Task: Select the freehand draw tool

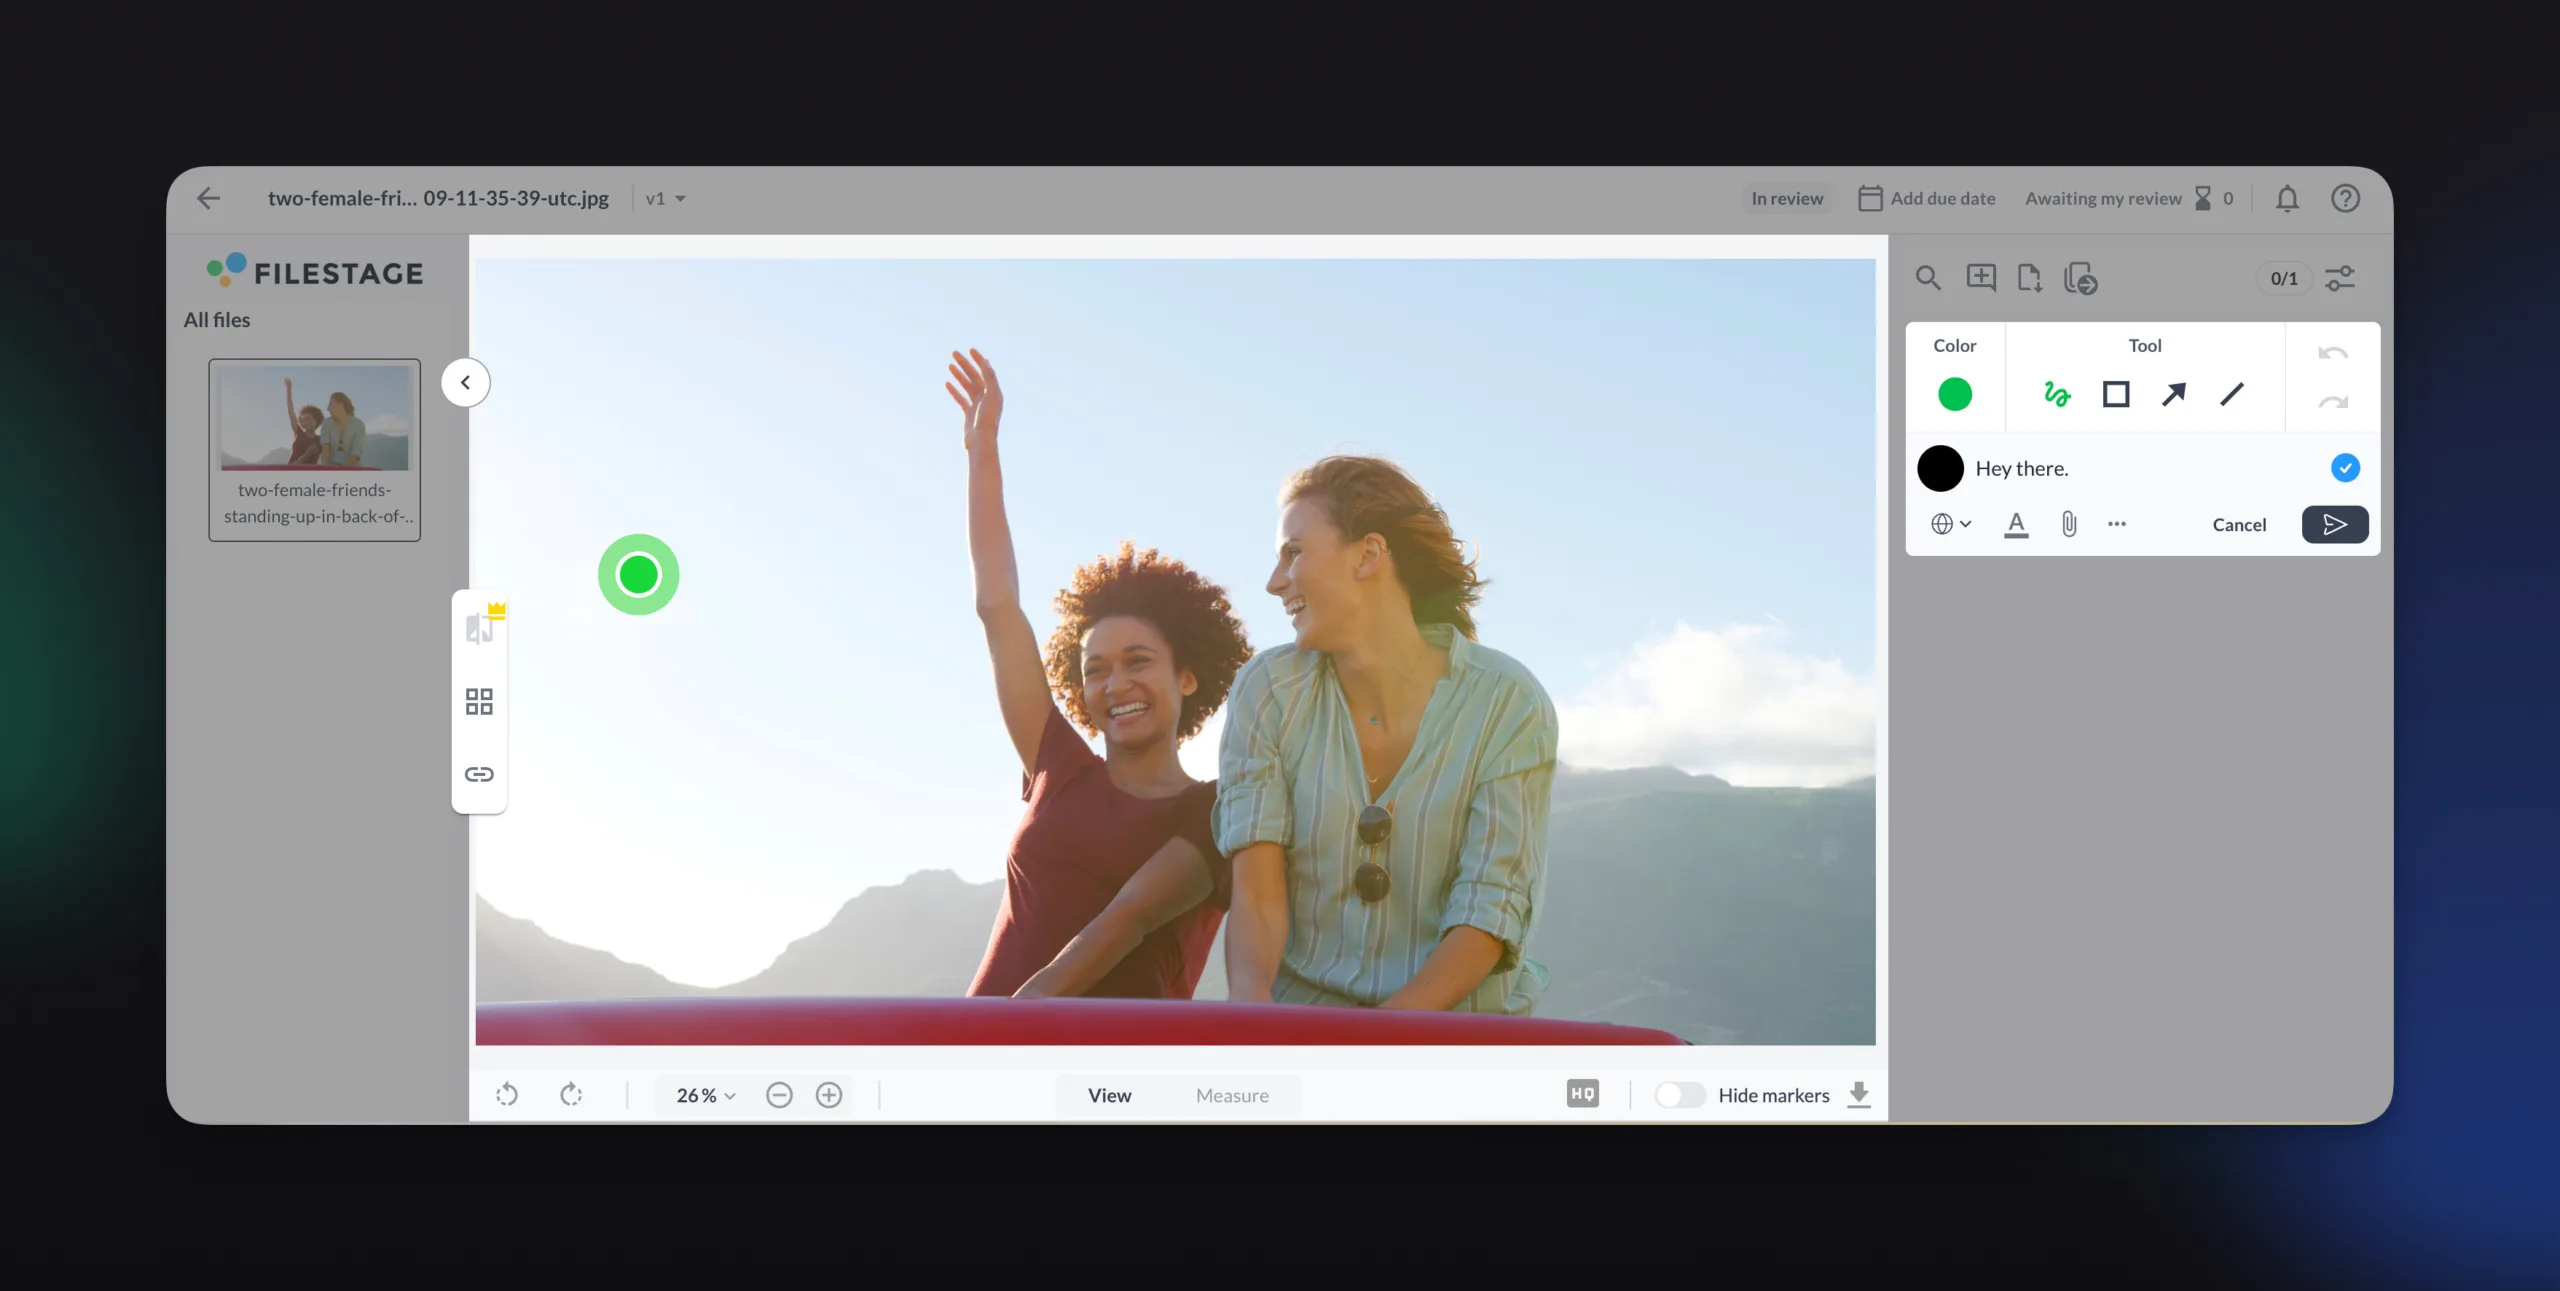Action: (2057, 395)
